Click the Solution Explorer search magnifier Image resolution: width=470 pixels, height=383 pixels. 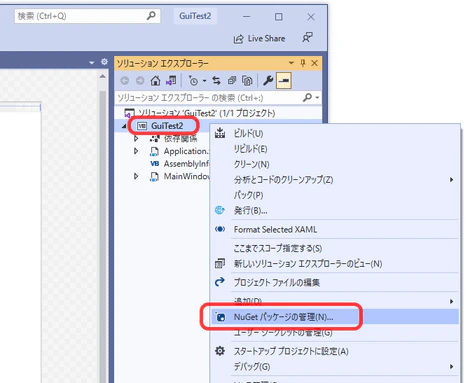tap(307, 97)
